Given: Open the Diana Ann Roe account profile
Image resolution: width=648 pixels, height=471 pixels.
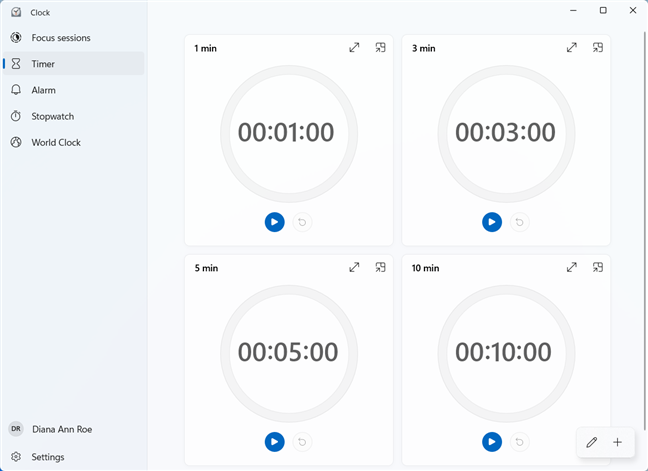Looking at the screenshot, I should tap(60, 429).
